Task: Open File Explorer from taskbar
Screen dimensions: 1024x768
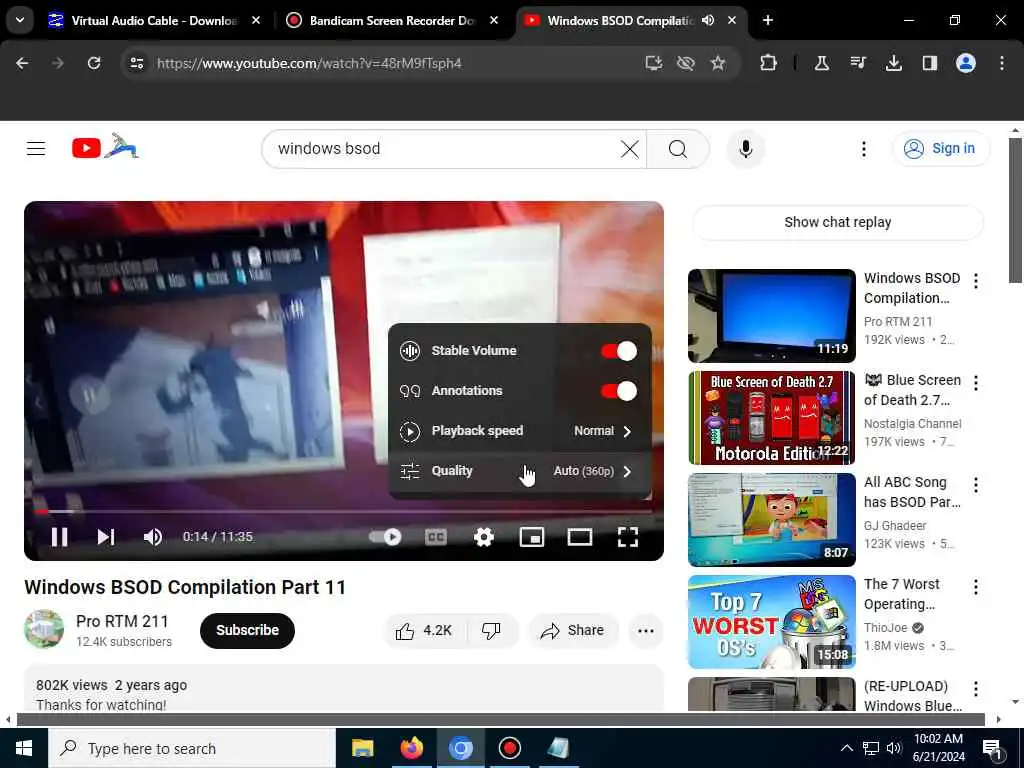Action: click(362, 748)
